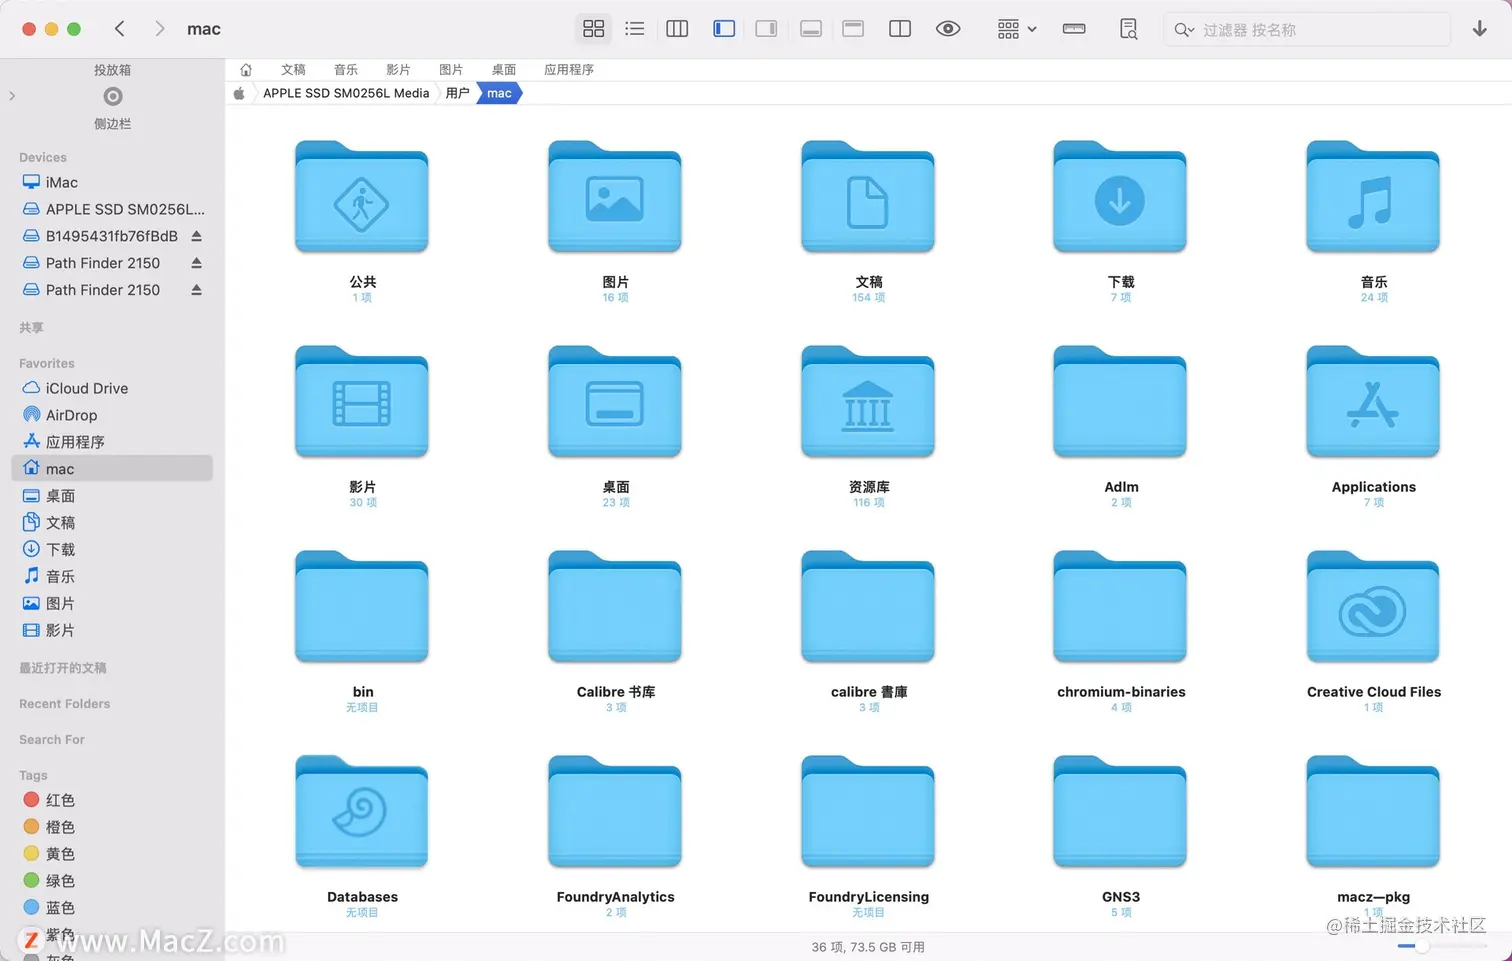Select the GNS3 folder thumbnail
Viewport: 1512px width, 961px height.
coord(1120,812)
